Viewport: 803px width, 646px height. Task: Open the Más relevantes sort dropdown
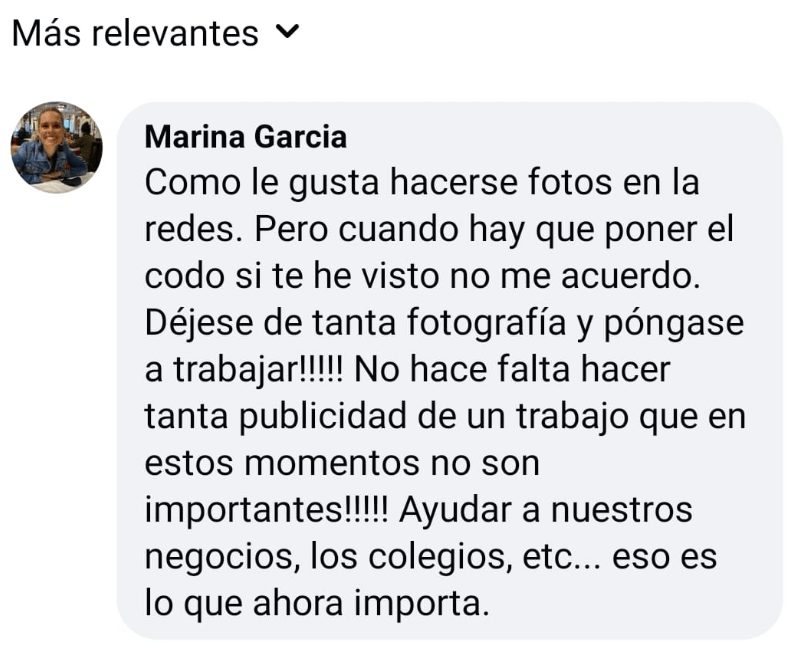point(155,33)
